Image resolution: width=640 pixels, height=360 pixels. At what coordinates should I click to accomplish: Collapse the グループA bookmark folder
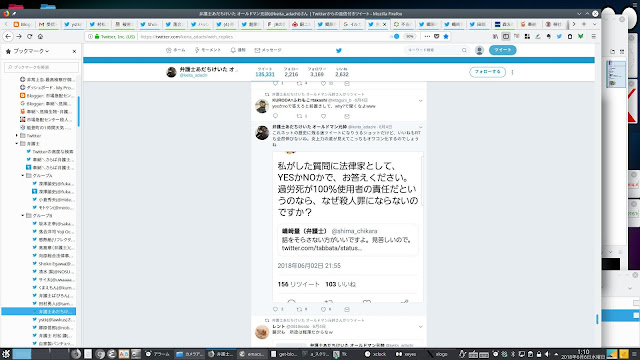(23, 176)
